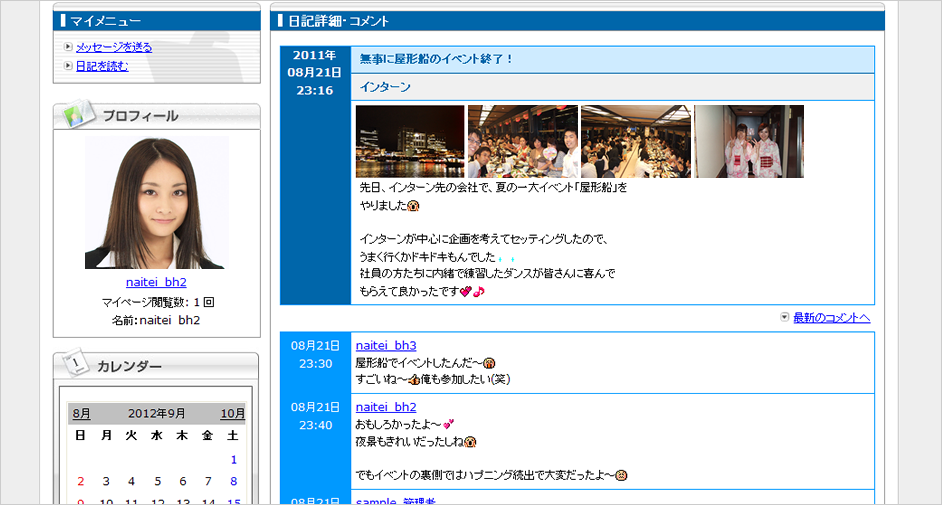Screen dimensions: 942x505
Task: Click the プロフィール panel heading
Action: click(141, 116)
